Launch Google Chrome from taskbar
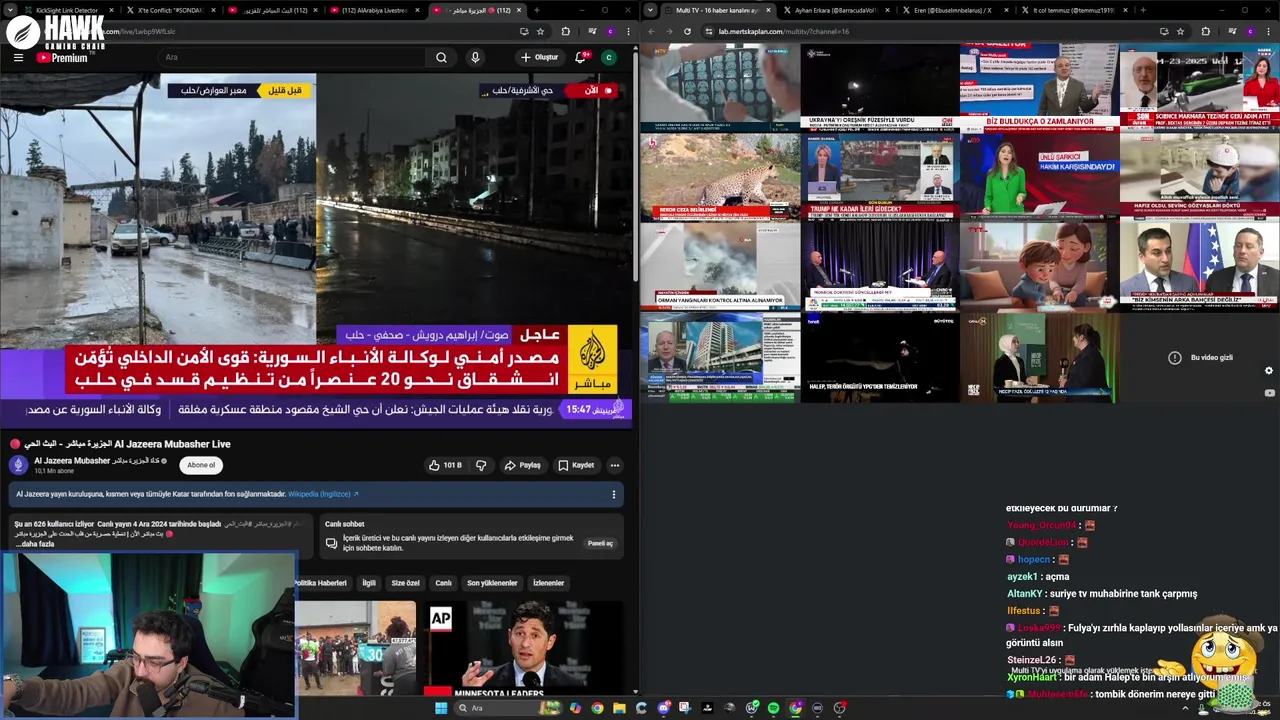 point(597,708)
